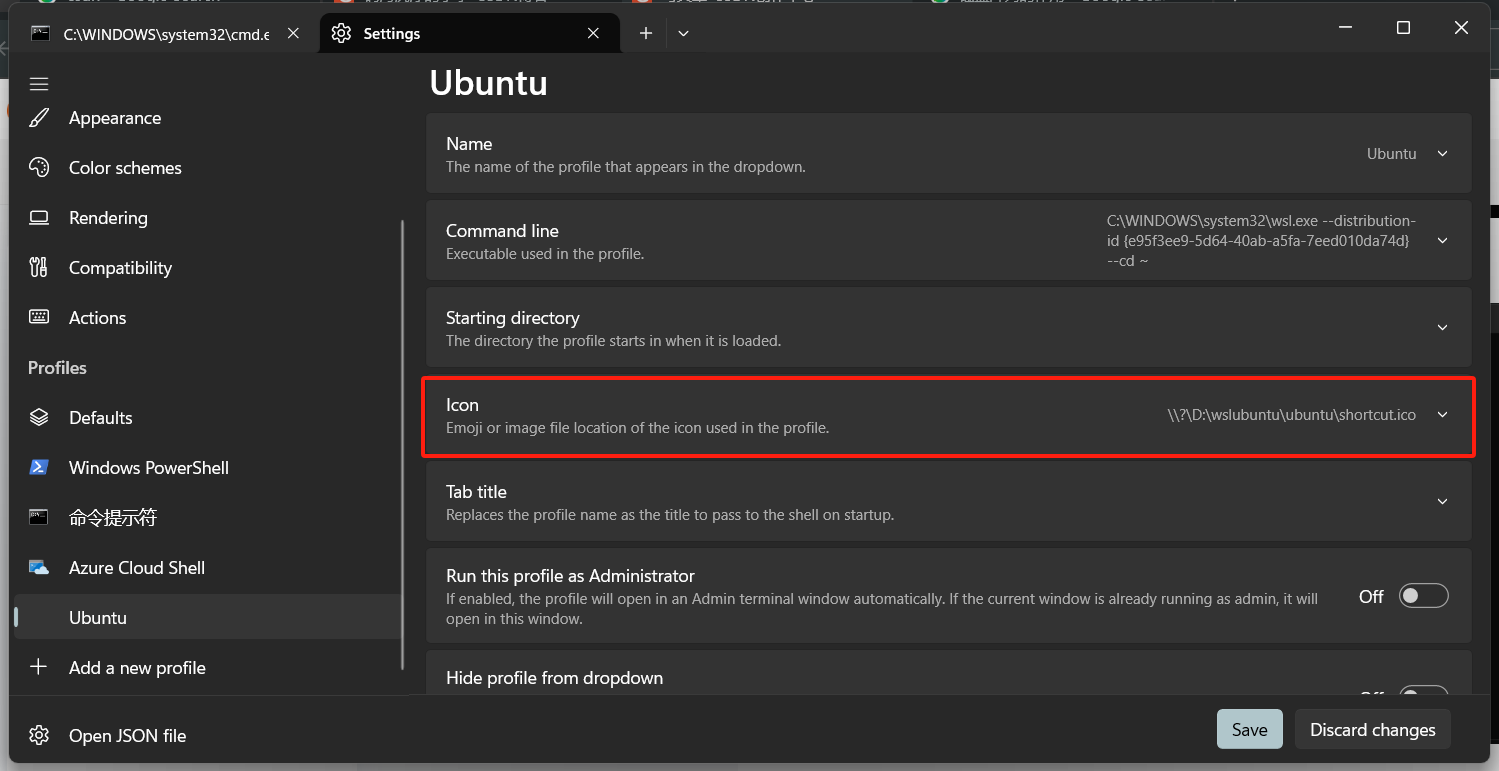Open the hamburger navigation menu
The height and width of the screenshot is (771, 1499).
(38, 84)
